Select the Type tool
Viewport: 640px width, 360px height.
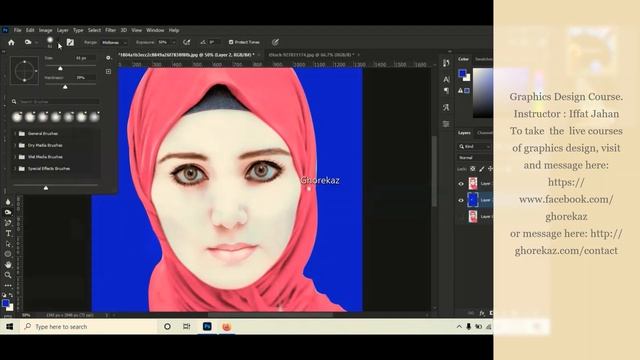(x=8, y=233)
